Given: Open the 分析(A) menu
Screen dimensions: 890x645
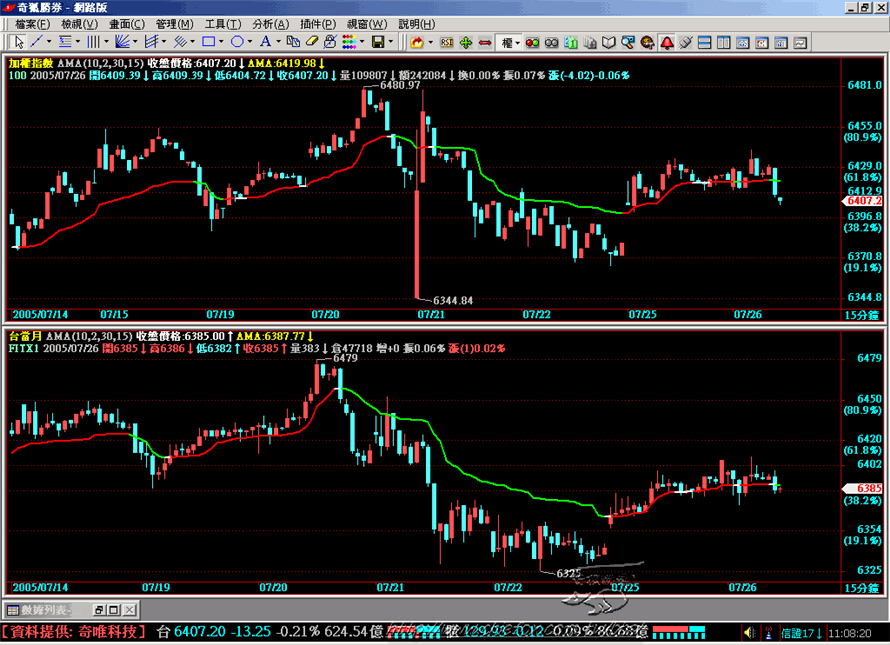Looking at the screenshot, I should (x=268, y=23).
